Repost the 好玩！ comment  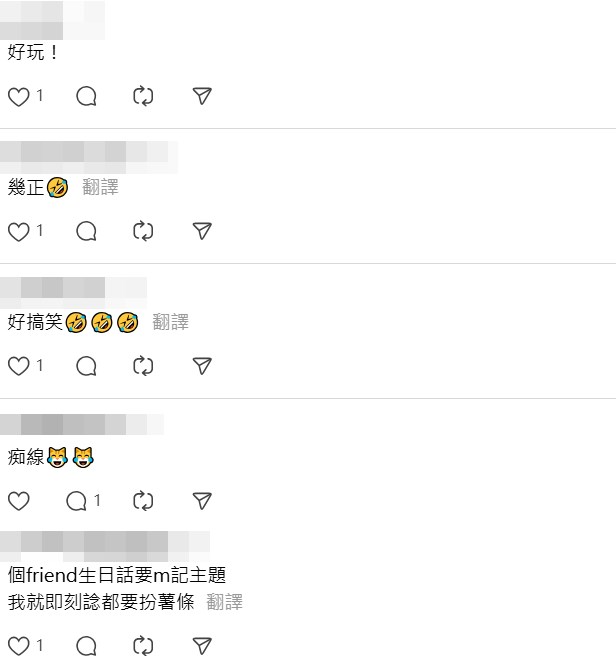click(143, 97)
